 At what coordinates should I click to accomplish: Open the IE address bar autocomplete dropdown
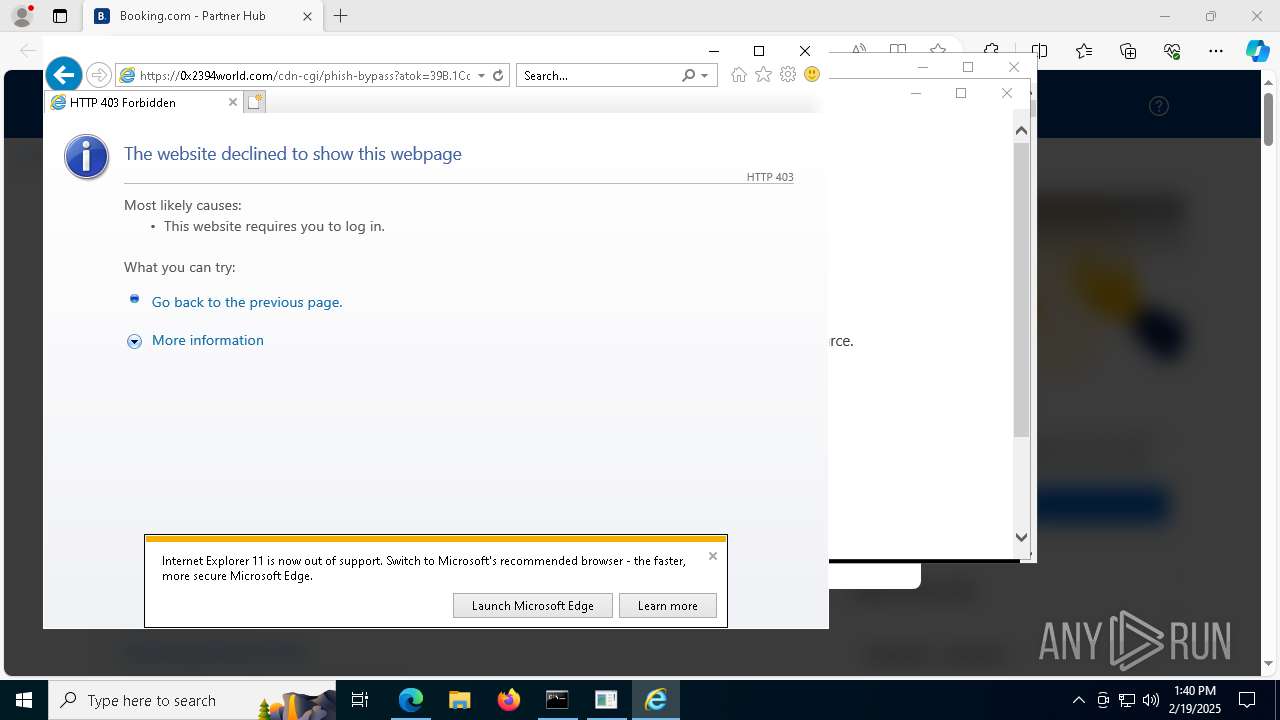(x=481, y=75)
